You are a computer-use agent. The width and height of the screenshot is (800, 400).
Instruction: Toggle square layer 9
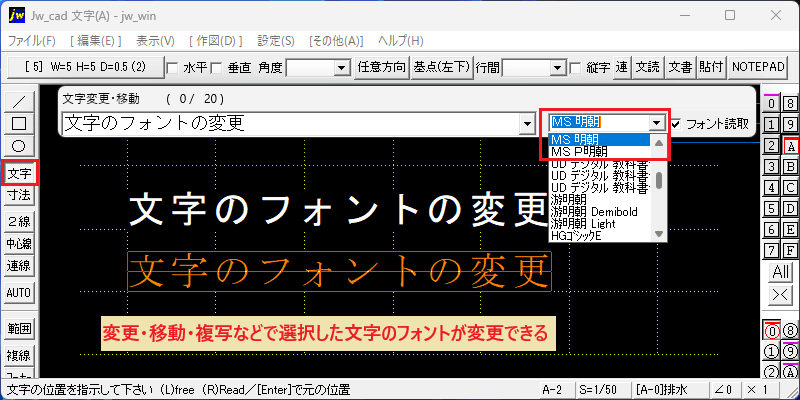[790, 124]
